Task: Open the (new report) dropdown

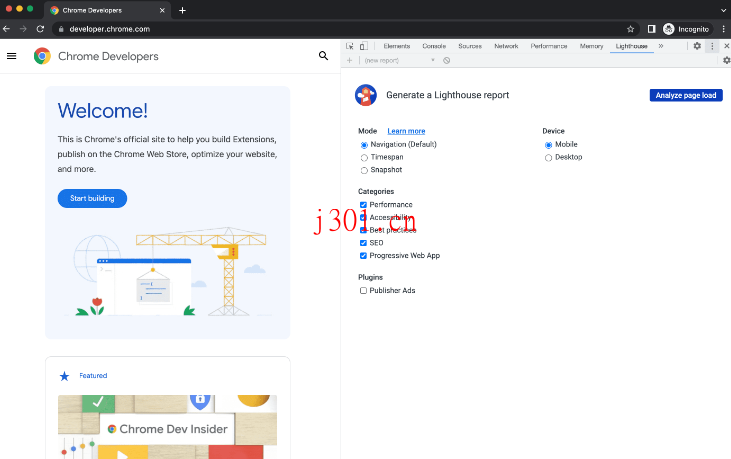Action: [400, 60]
